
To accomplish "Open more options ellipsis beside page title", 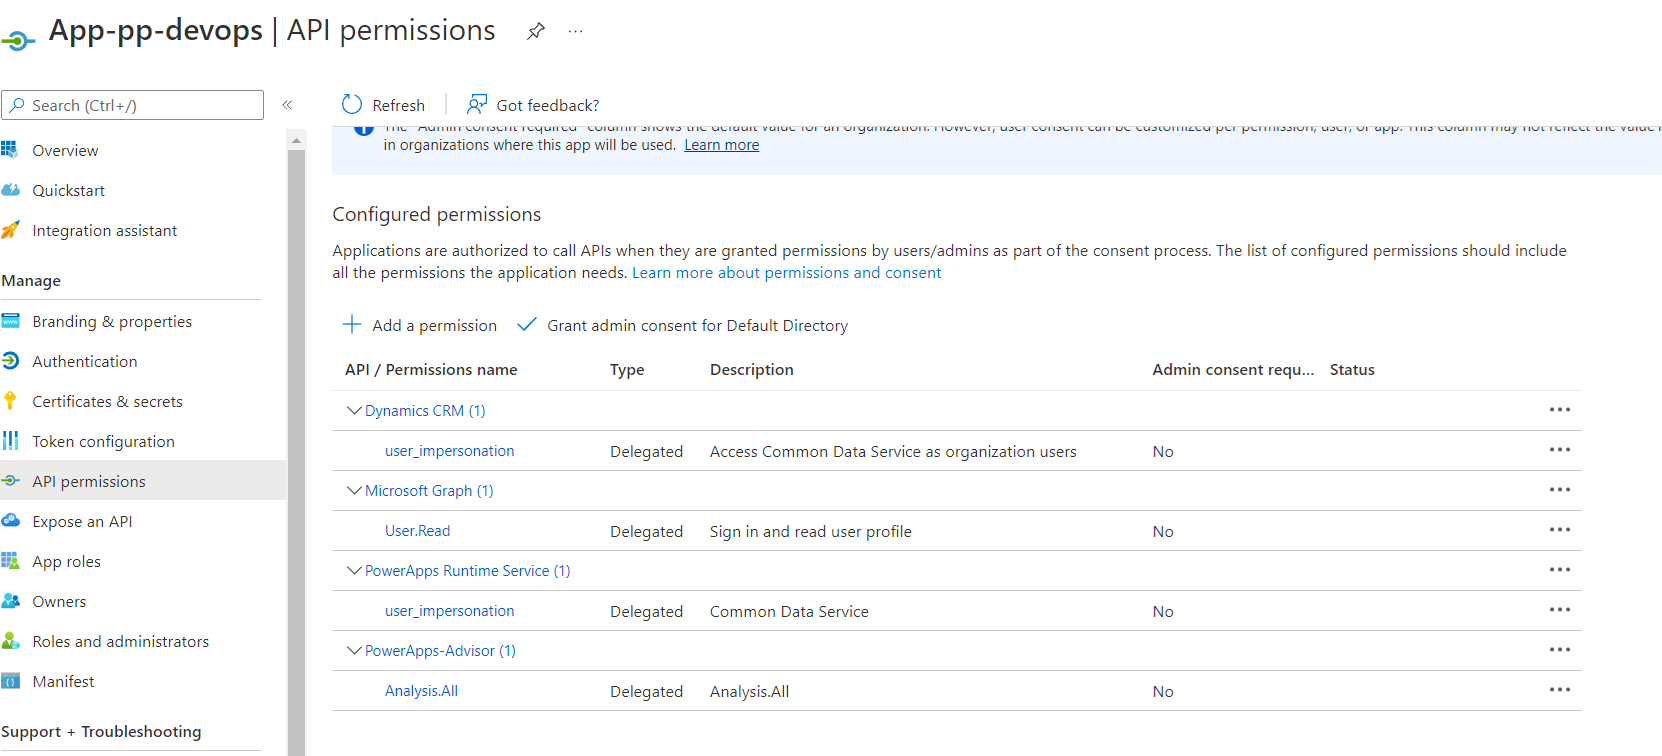I will coord(575,31).
